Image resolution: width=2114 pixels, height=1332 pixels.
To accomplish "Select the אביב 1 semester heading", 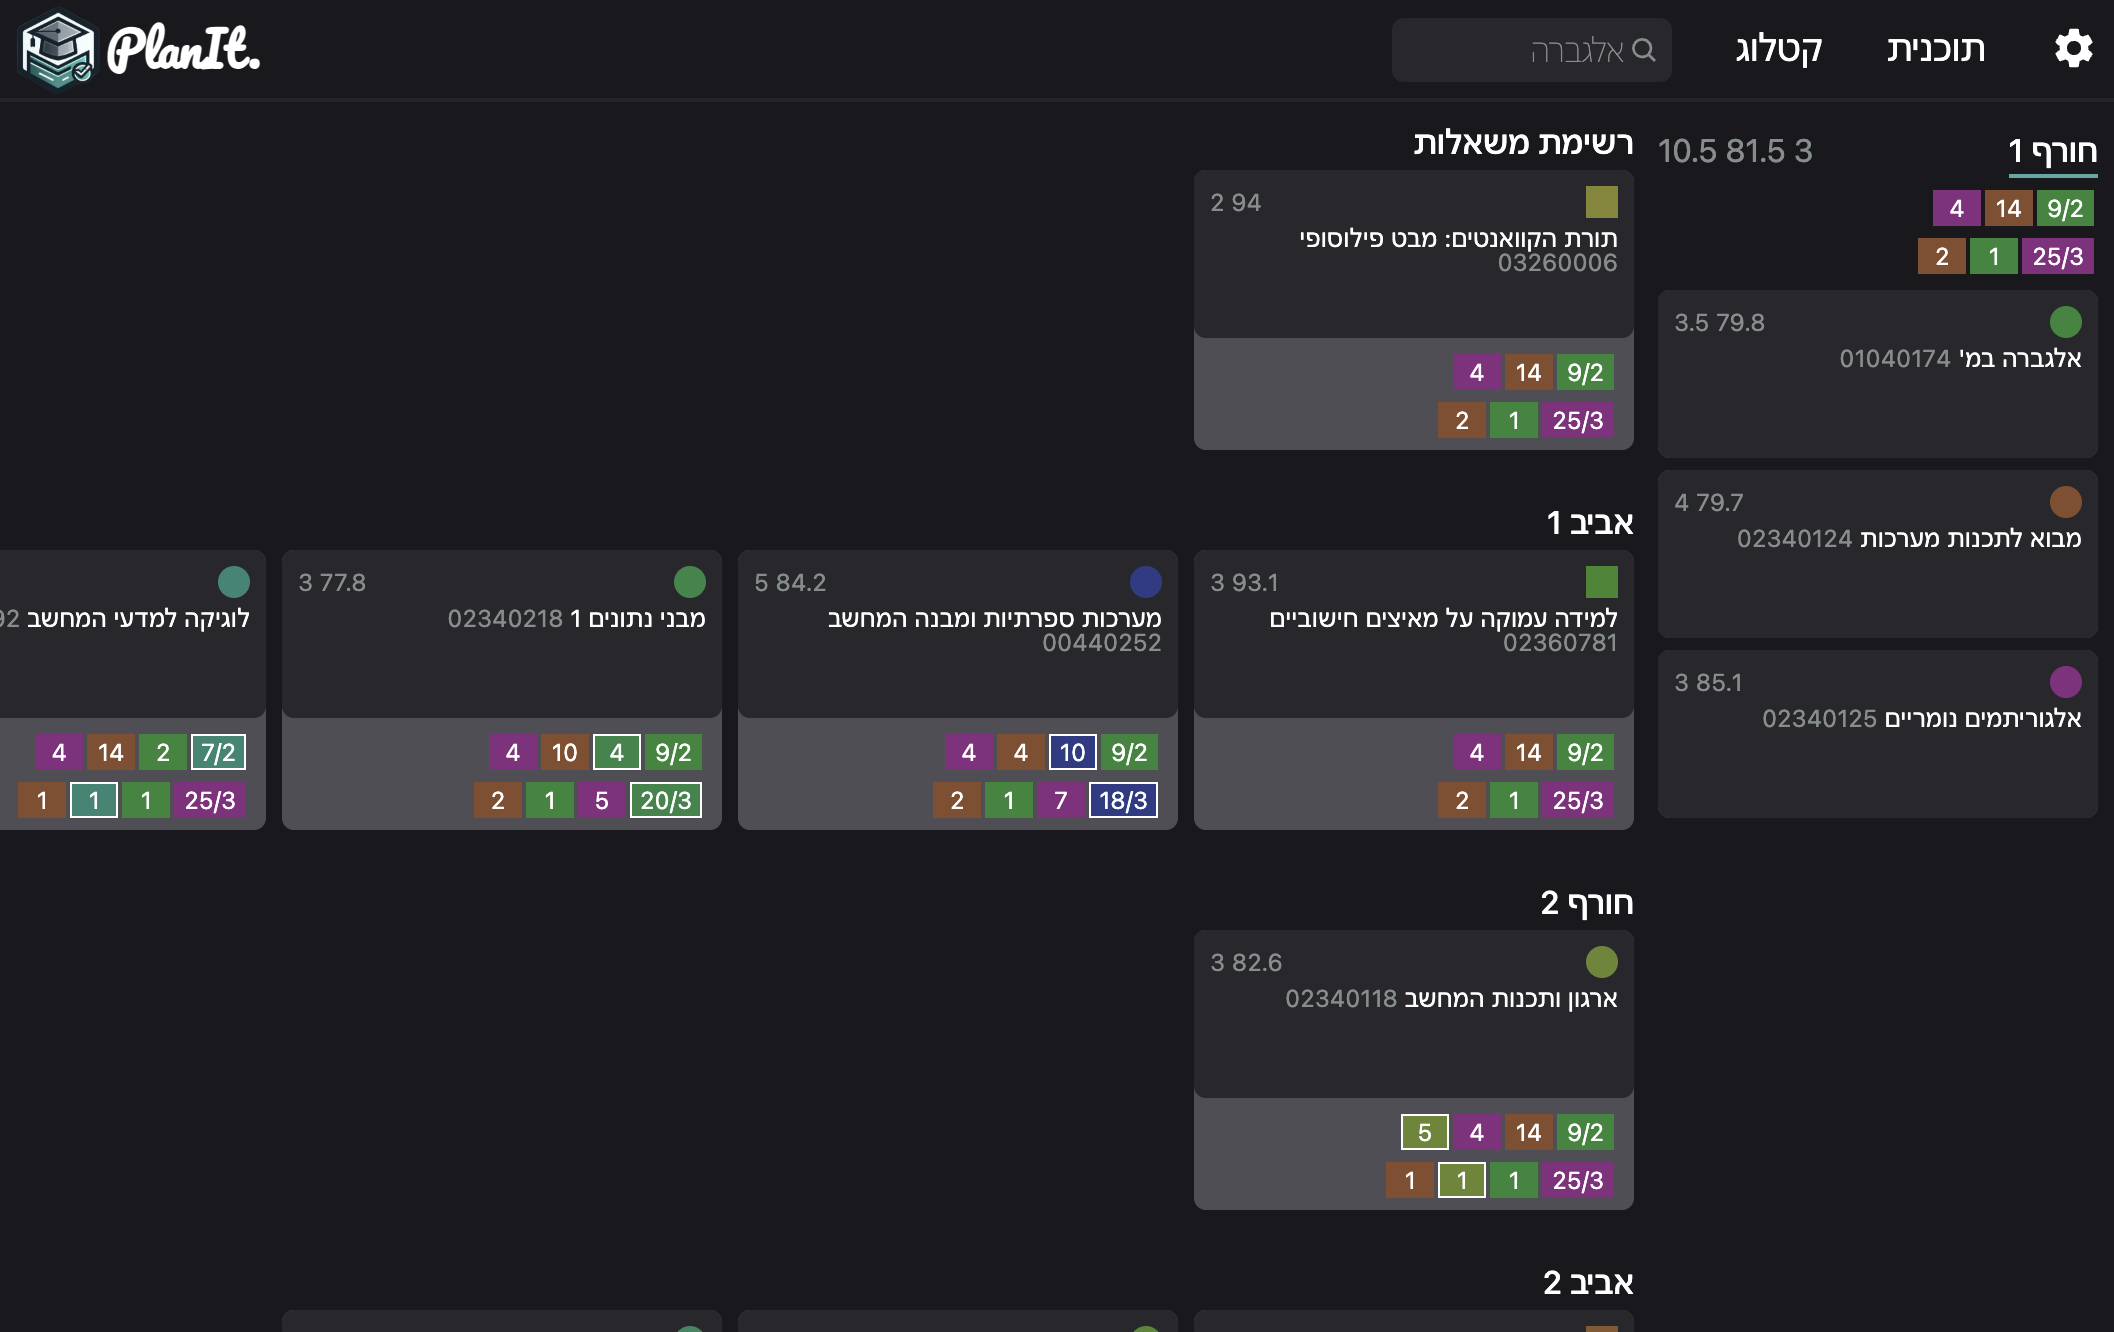I will point(1589,522).
